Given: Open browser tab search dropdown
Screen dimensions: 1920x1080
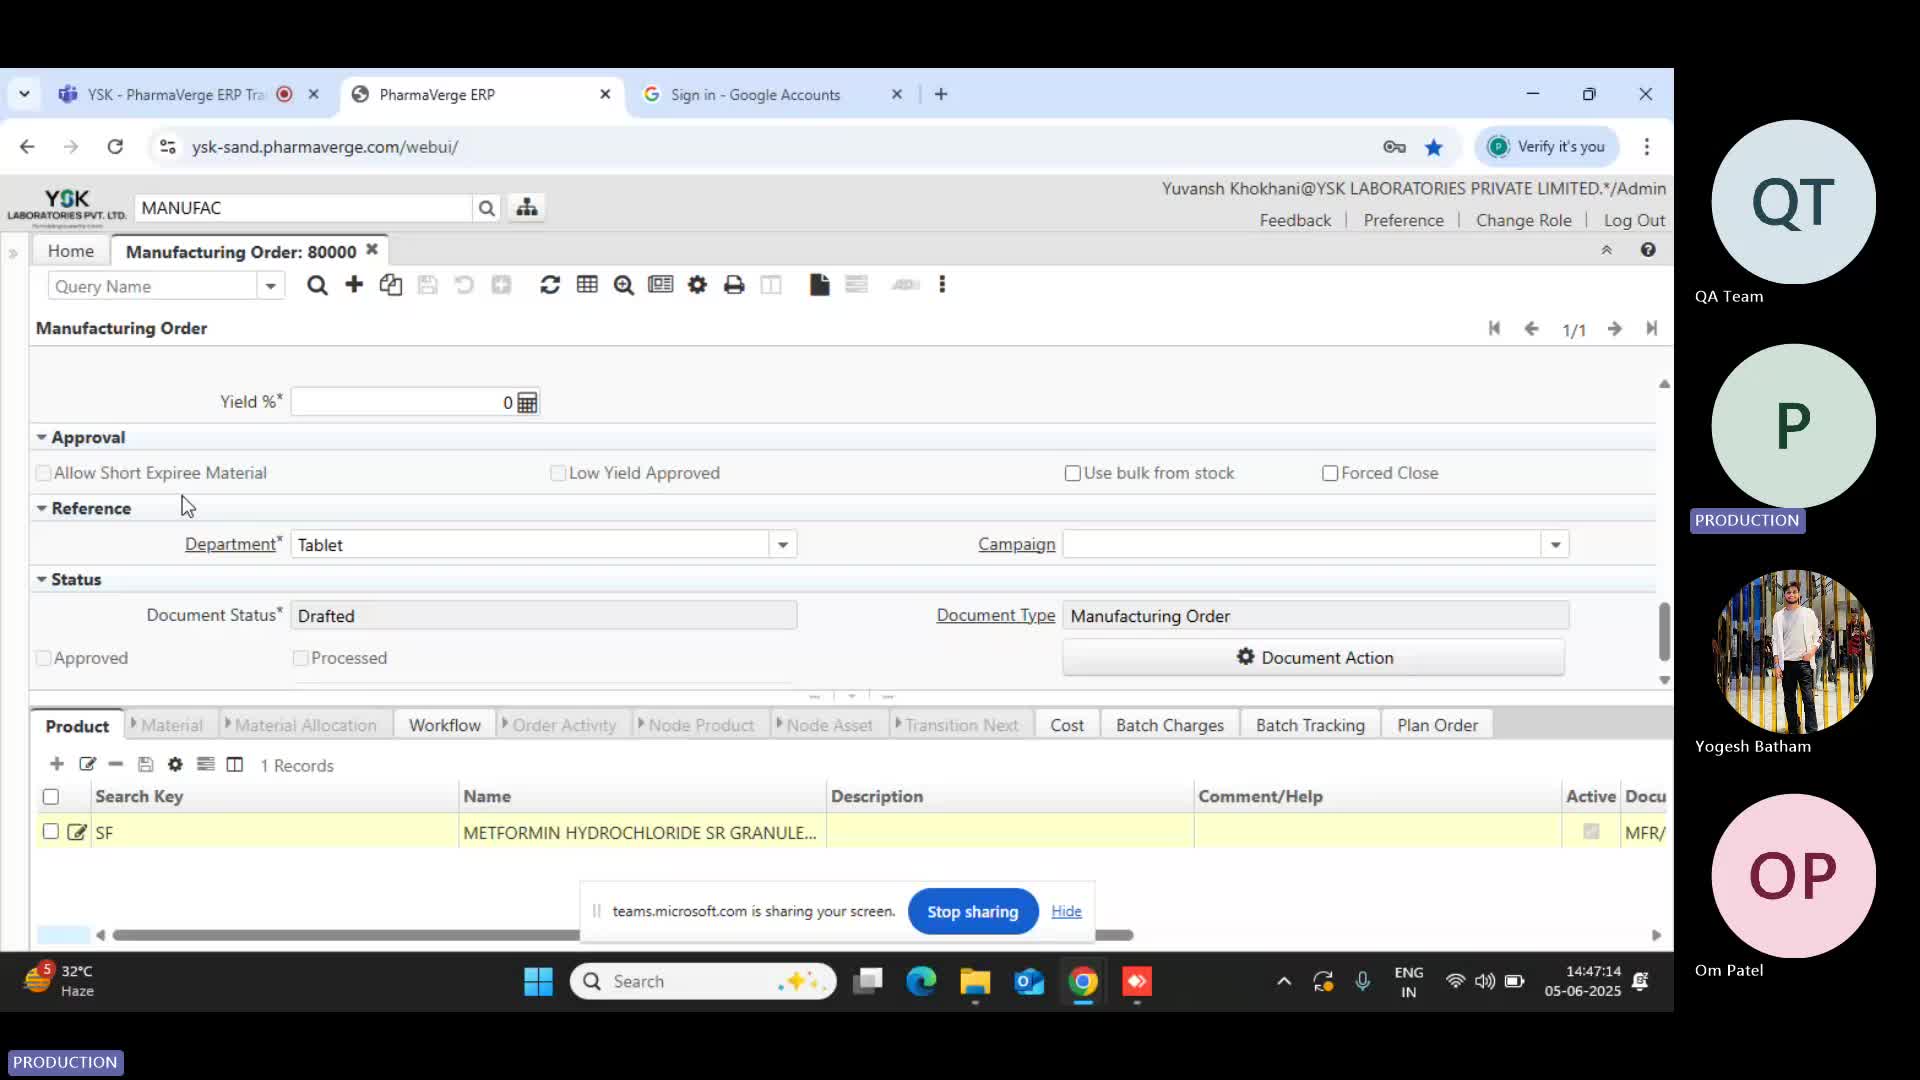Looking at the screenshot, I should tap(24, 94).
